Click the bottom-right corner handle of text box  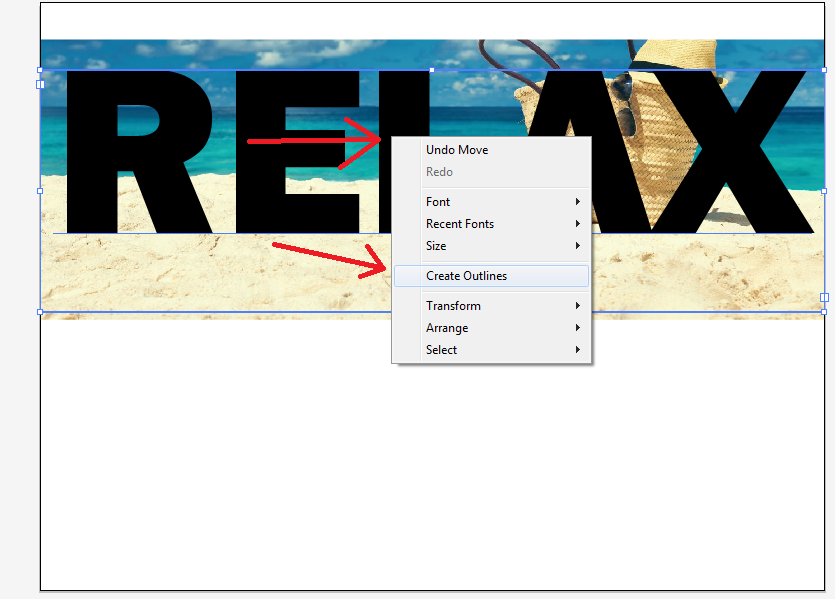[x=824, y=312]
